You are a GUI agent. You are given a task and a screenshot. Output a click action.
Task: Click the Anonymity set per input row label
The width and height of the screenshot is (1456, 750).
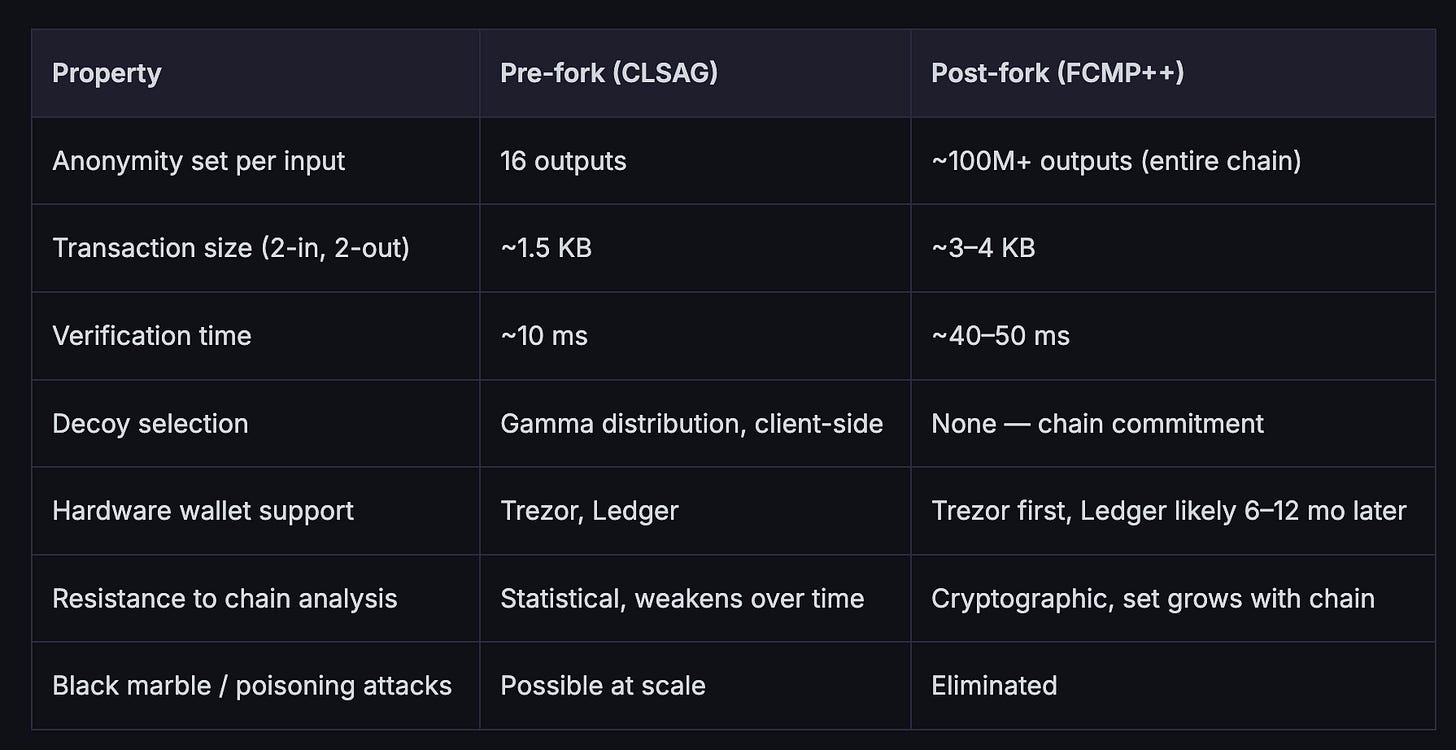click(198, 161)
